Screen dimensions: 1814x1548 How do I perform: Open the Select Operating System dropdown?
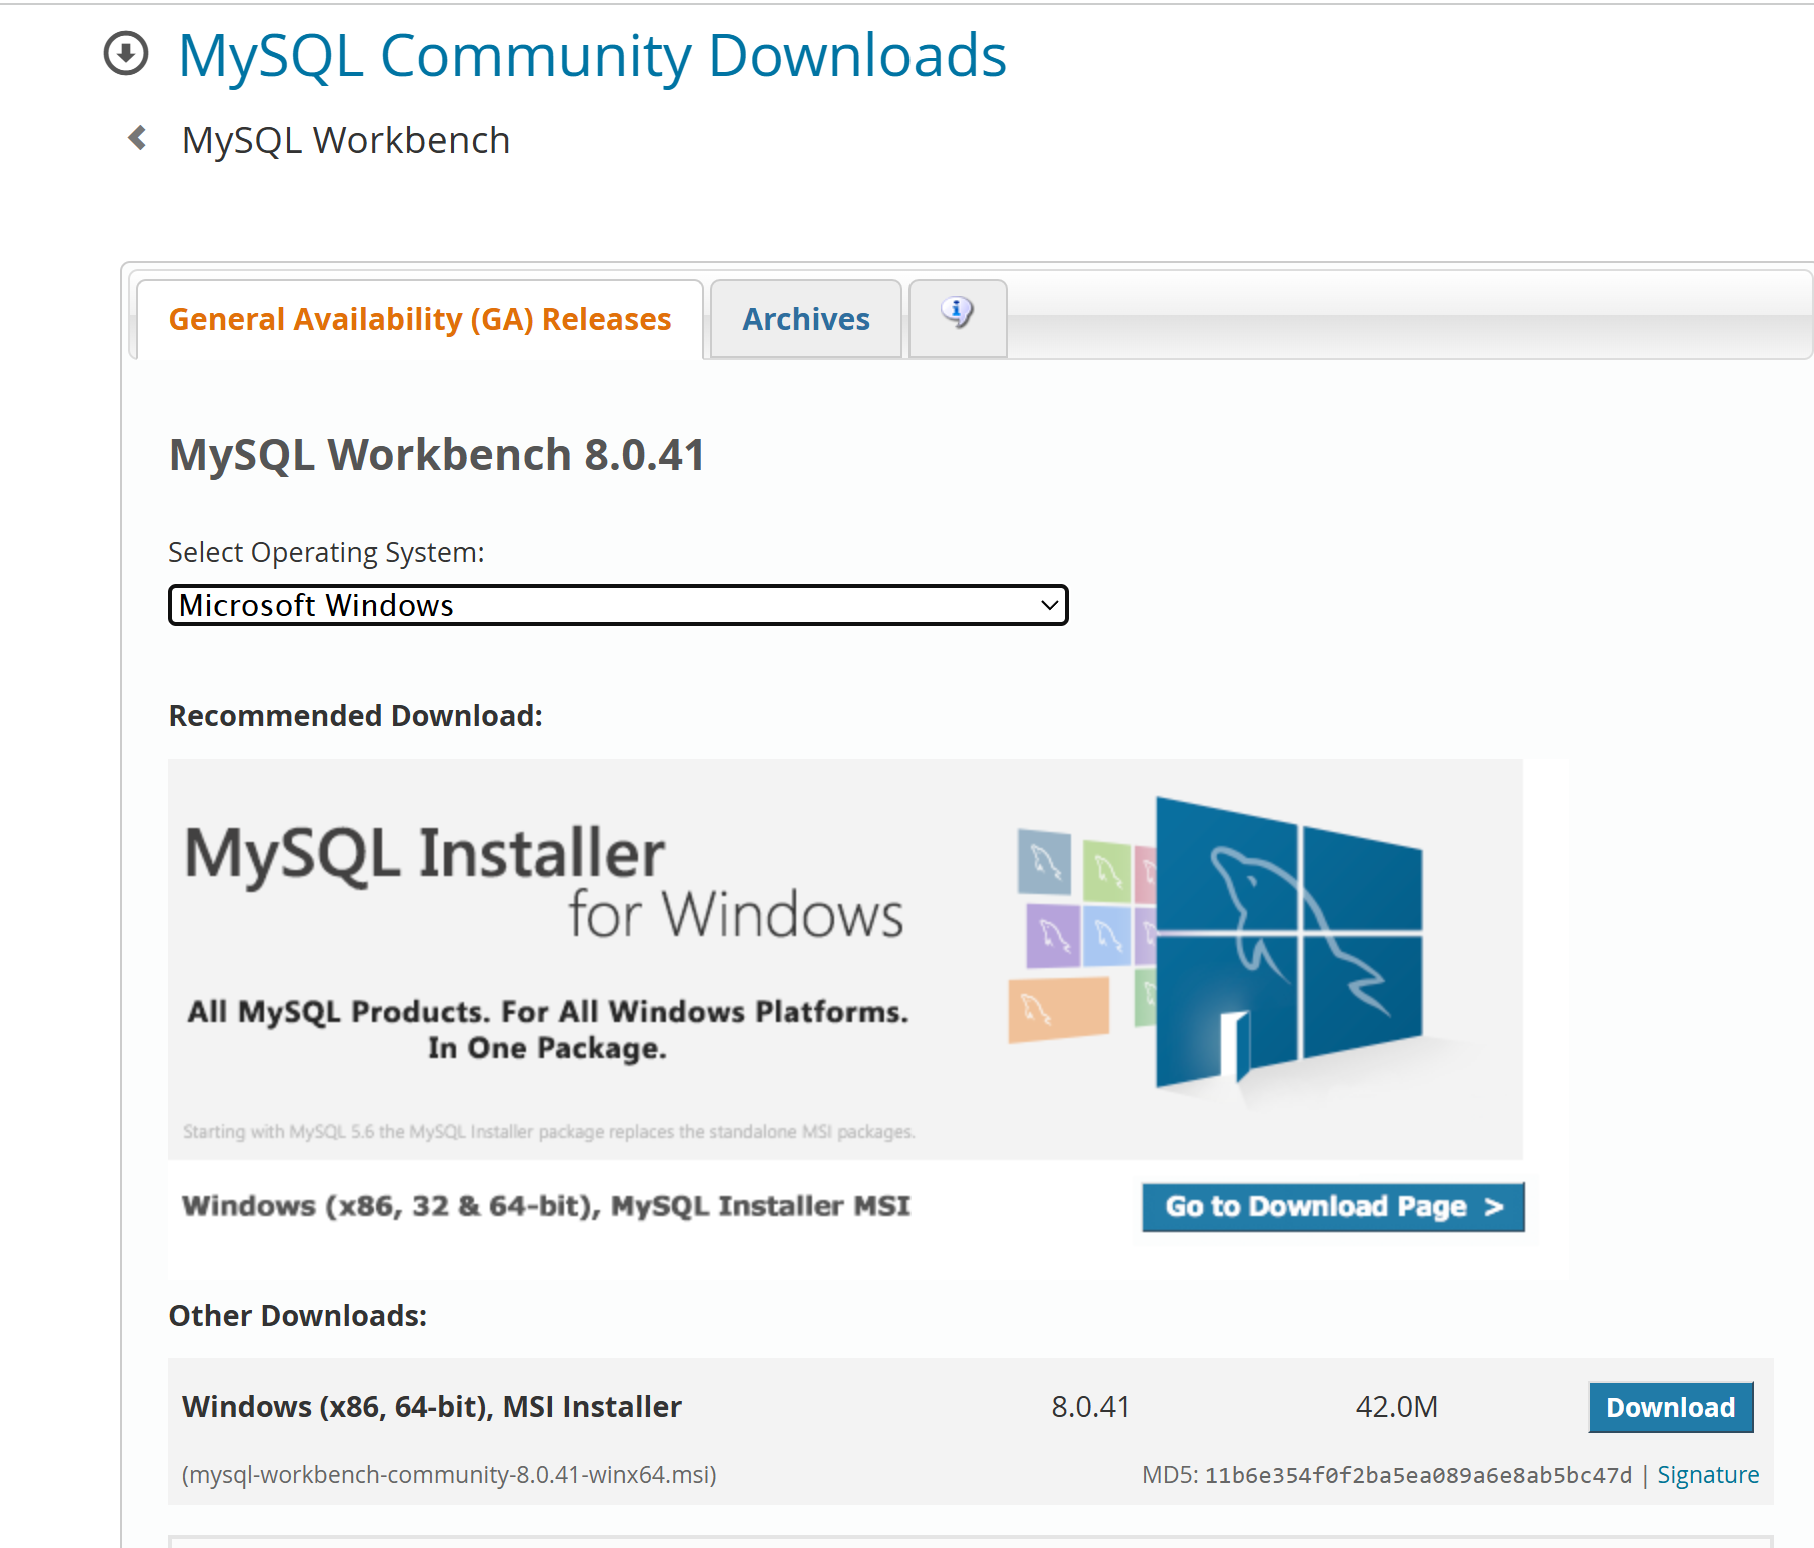pos(618,605)
